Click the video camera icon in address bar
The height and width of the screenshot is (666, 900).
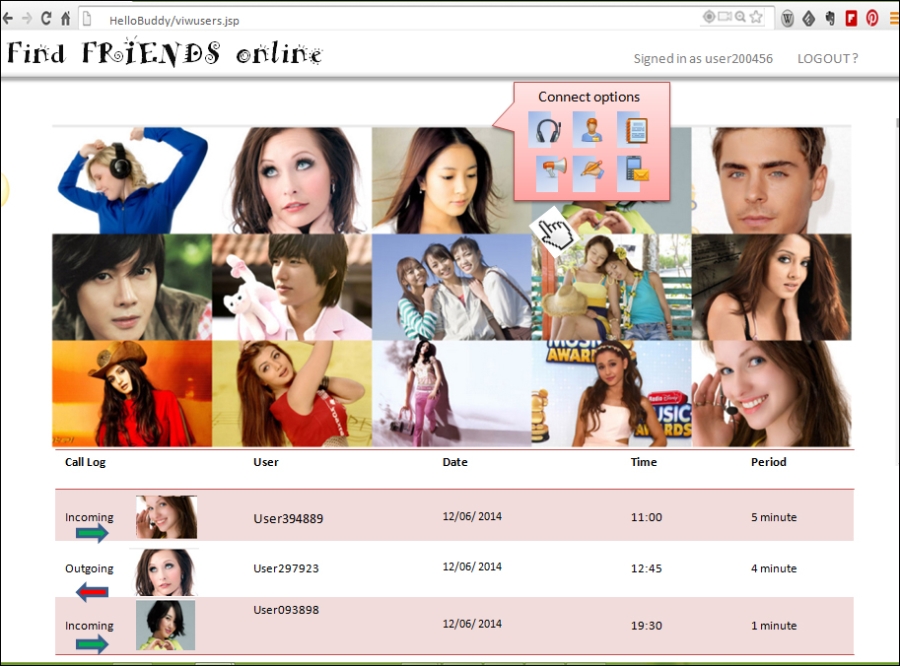tap(724, 16)
